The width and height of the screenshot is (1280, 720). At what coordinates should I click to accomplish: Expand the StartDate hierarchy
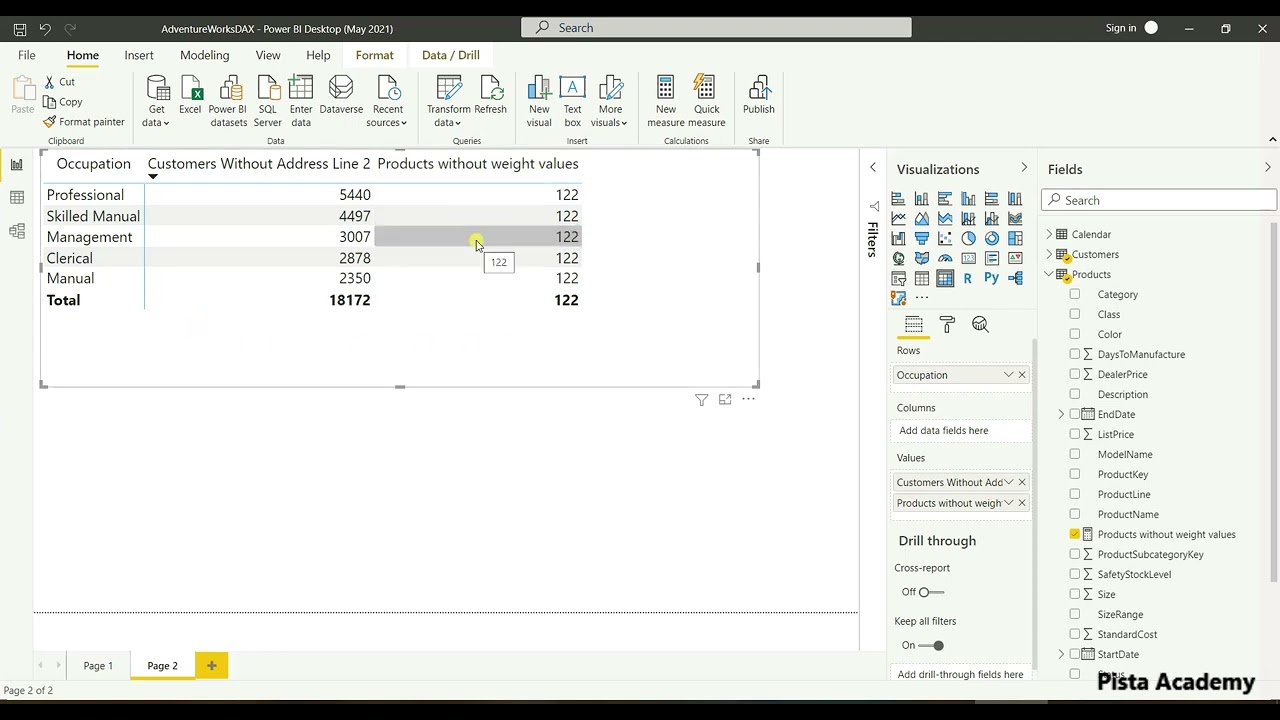point(1062,654)
